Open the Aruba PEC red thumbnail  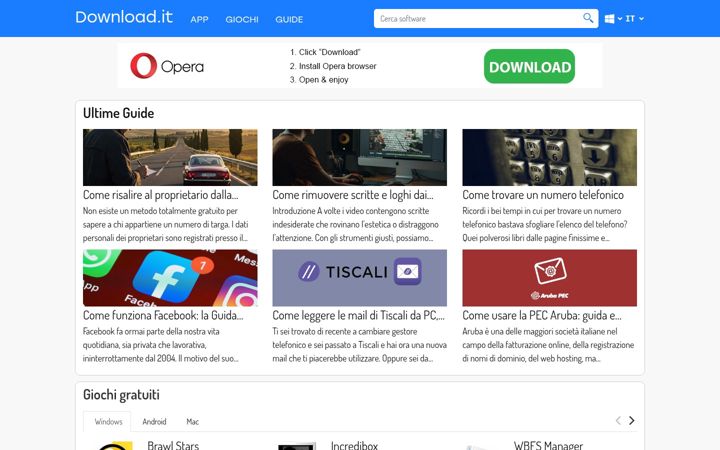(550, 278)
